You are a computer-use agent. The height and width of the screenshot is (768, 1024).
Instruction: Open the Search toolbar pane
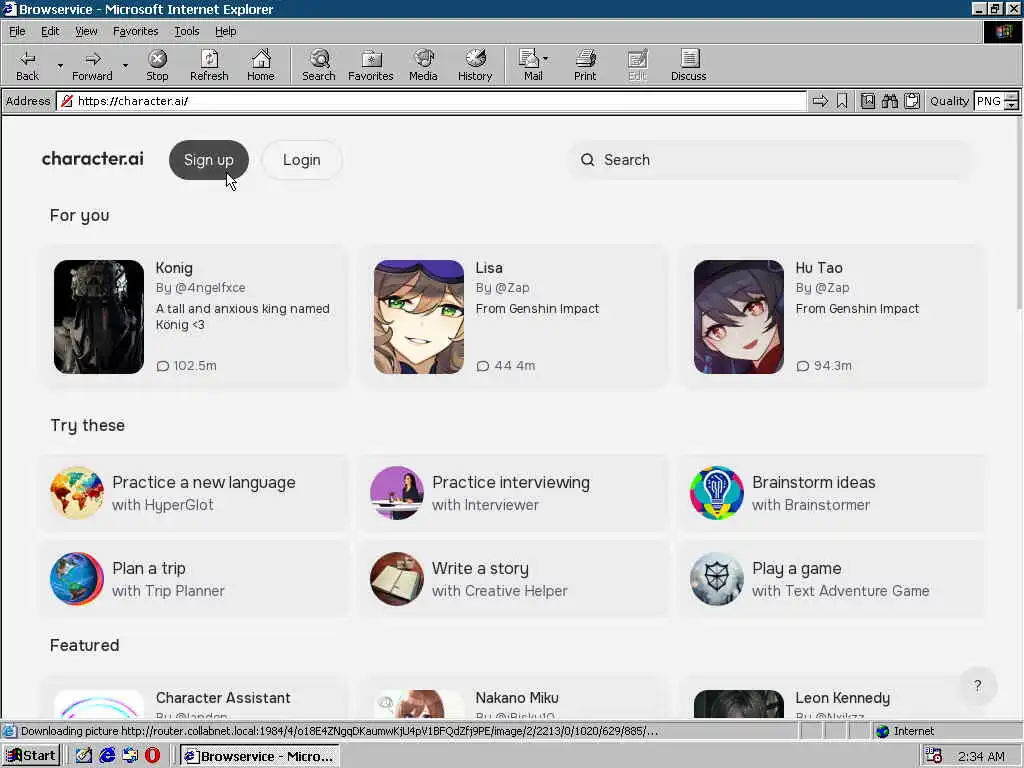[319, 65]
